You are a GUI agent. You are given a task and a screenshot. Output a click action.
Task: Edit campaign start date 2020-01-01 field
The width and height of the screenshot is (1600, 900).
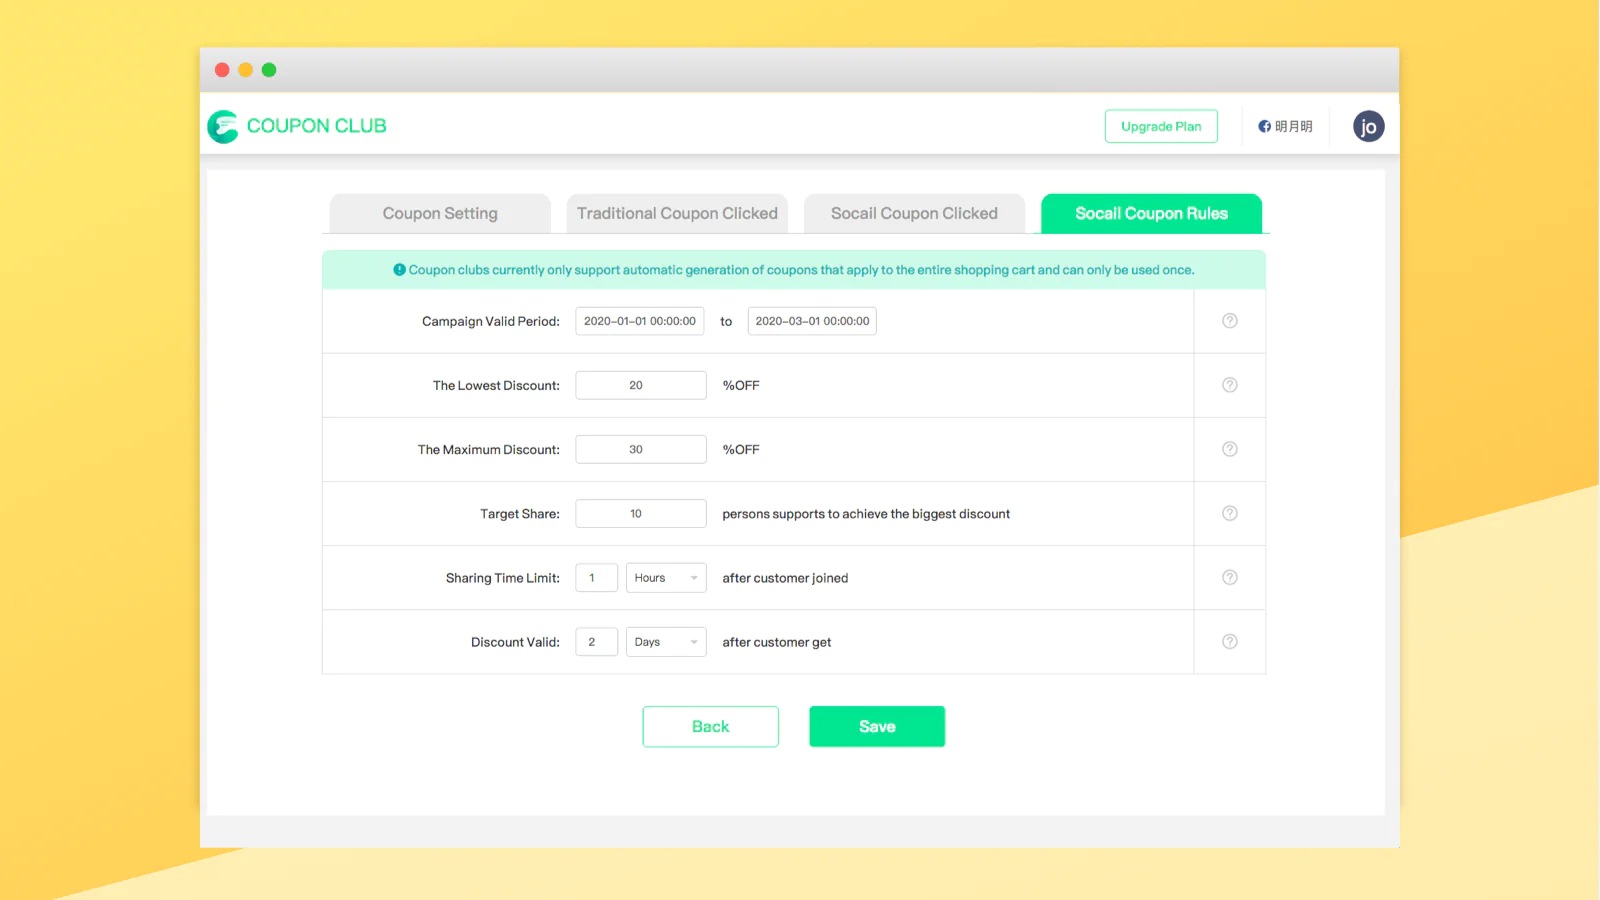(640, 321)
